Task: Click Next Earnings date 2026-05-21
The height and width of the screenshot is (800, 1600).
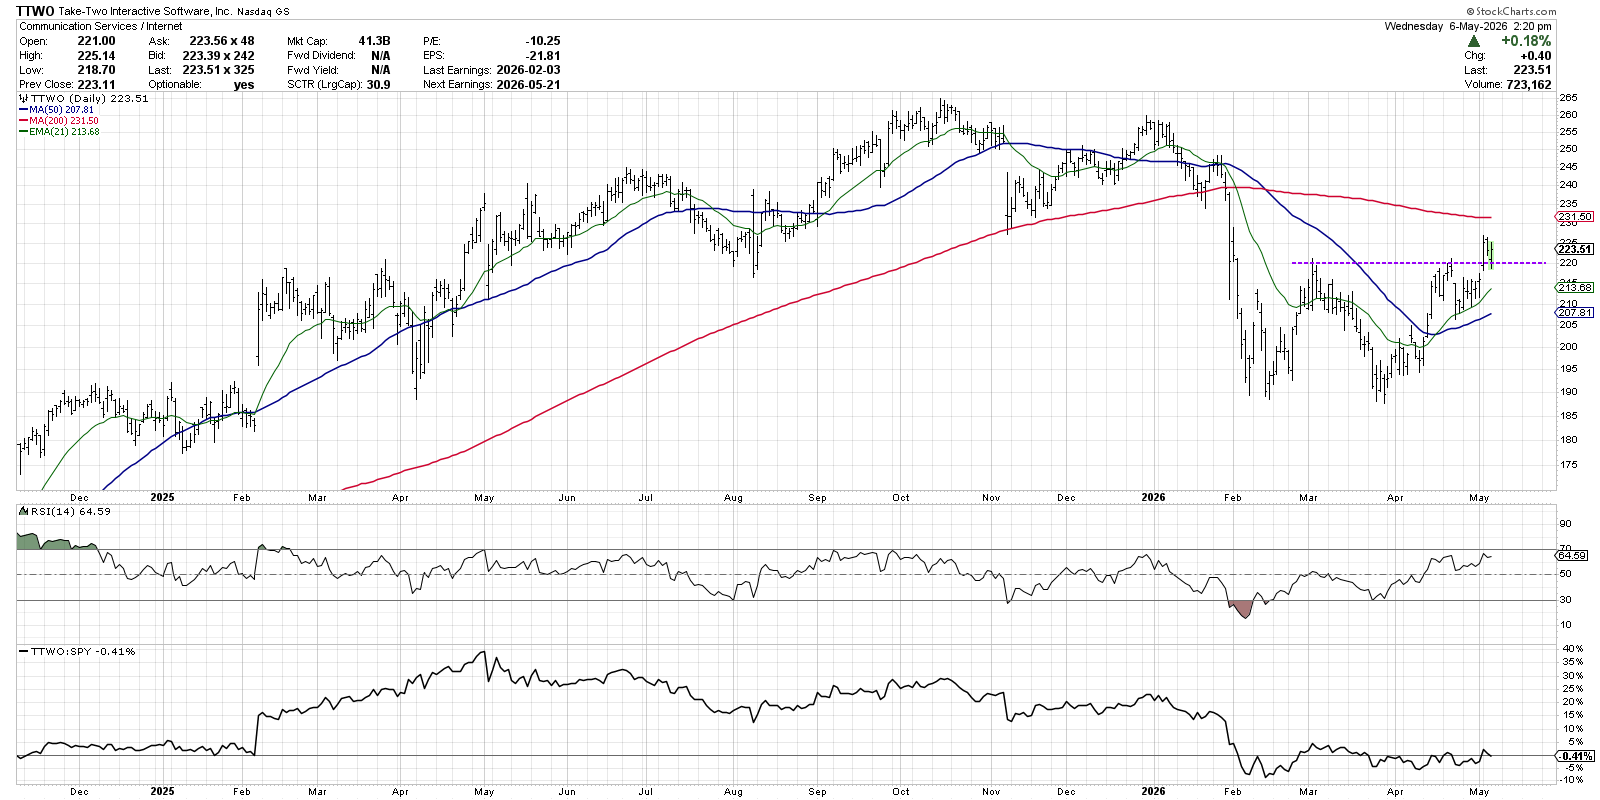Action: tap(528, 85)
